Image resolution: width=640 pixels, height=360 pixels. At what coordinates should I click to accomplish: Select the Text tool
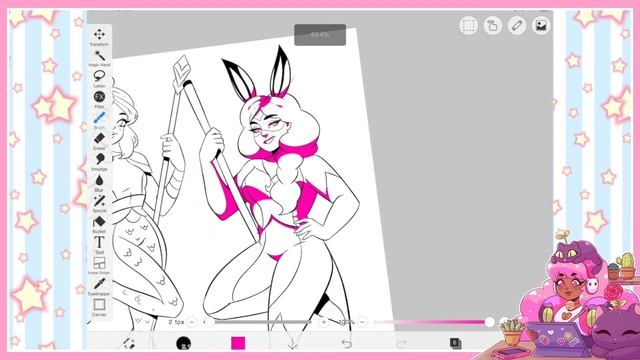tap(99, 245)
